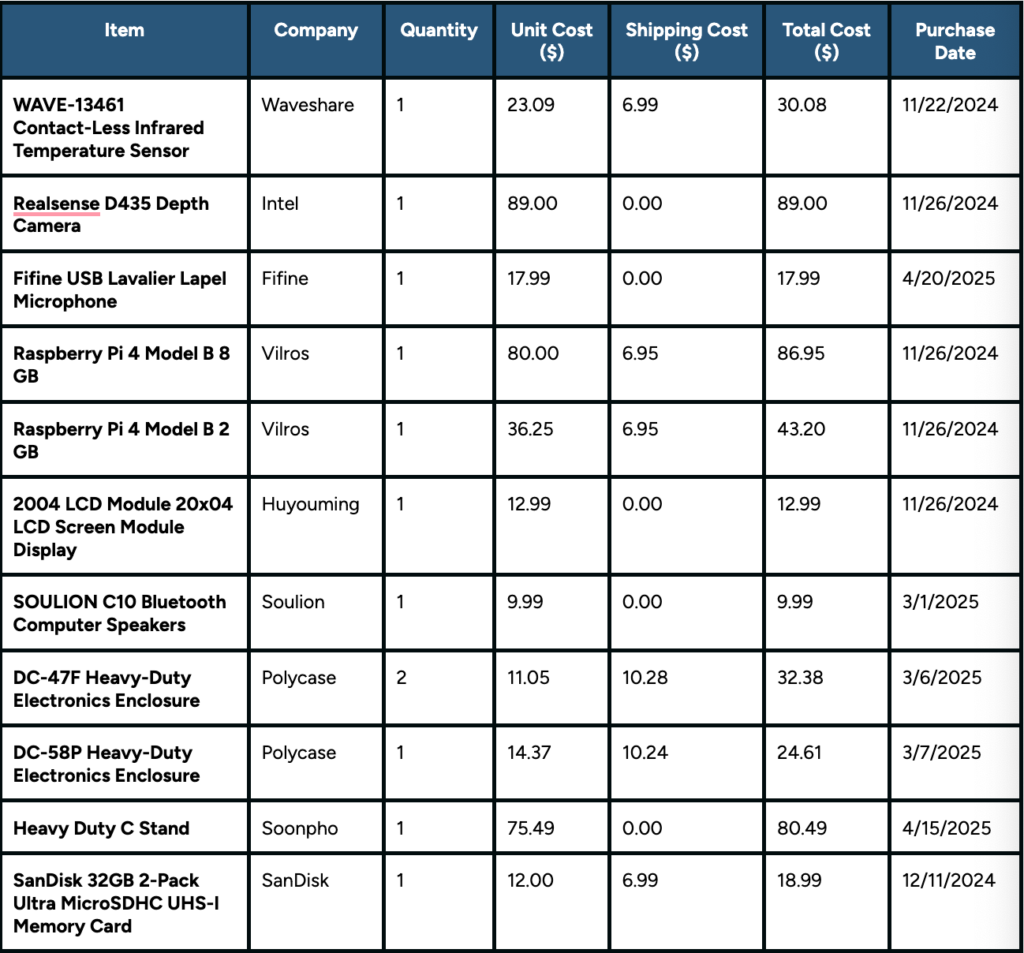Click purchase date 11/22/2024
This screenshot has height=953, width=1024.
click(955, 127)
